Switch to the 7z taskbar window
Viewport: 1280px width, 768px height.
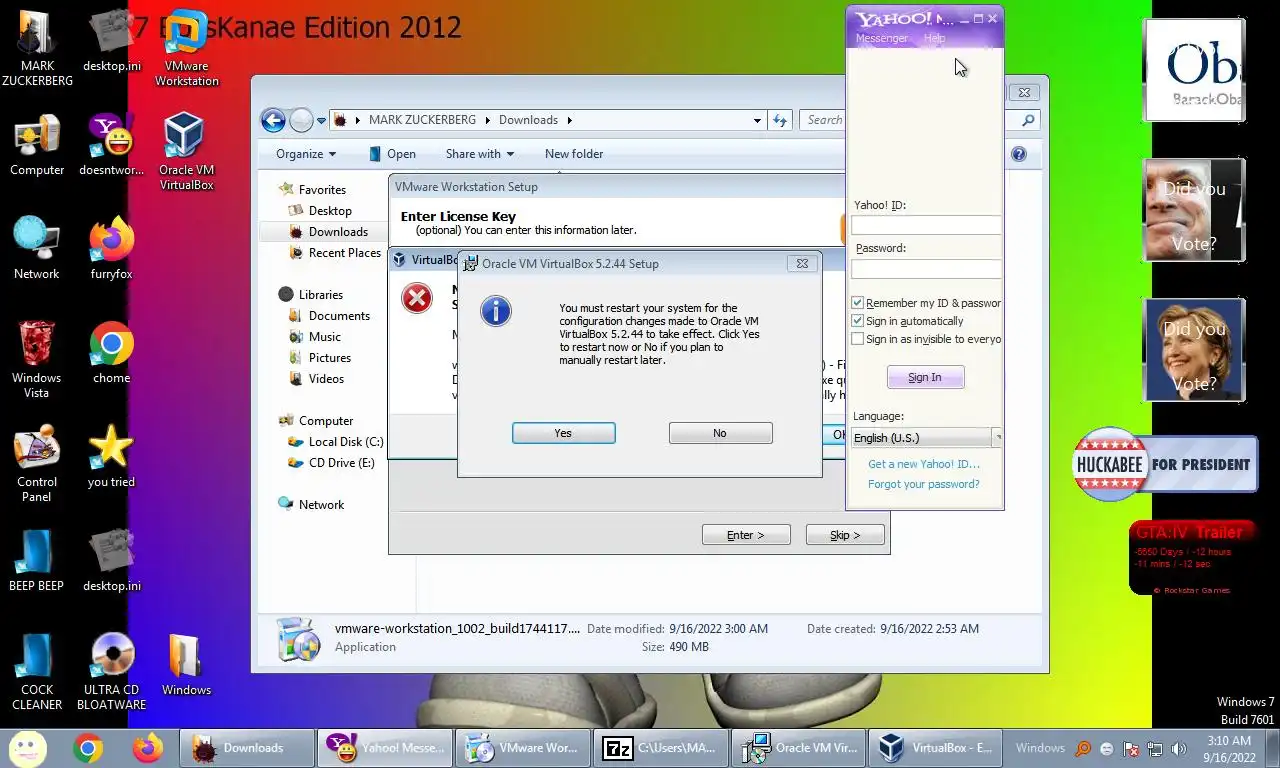tap(661, 748)
